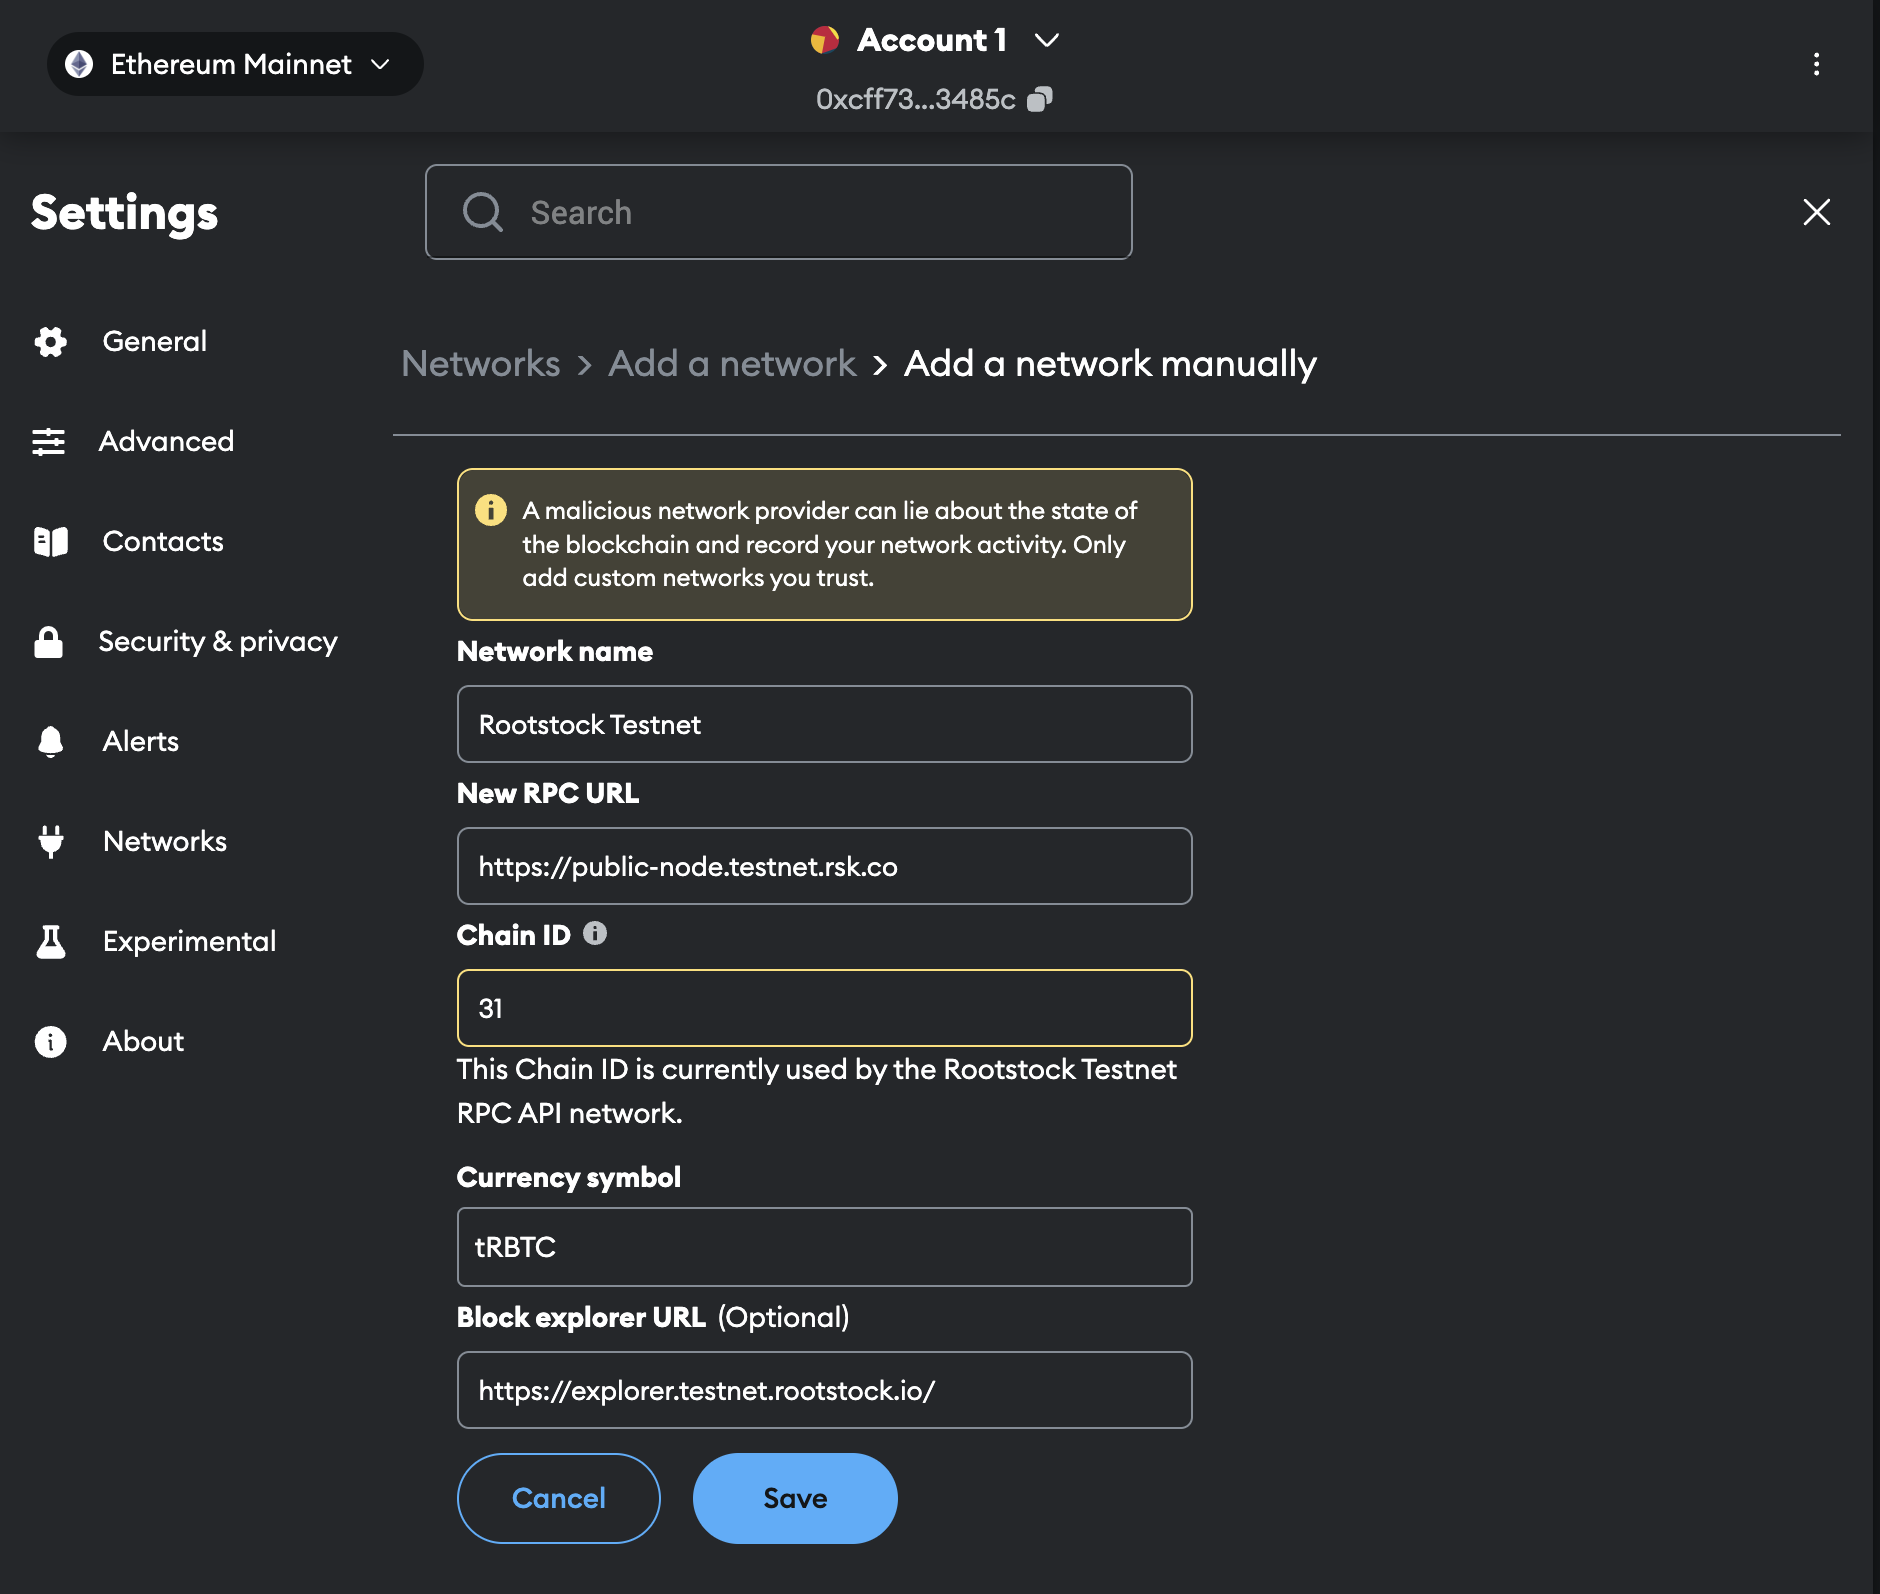Viewport: 1880px width, 1594px height.
Task: Click the Alerts bell icon
Action: coord(50,742)
